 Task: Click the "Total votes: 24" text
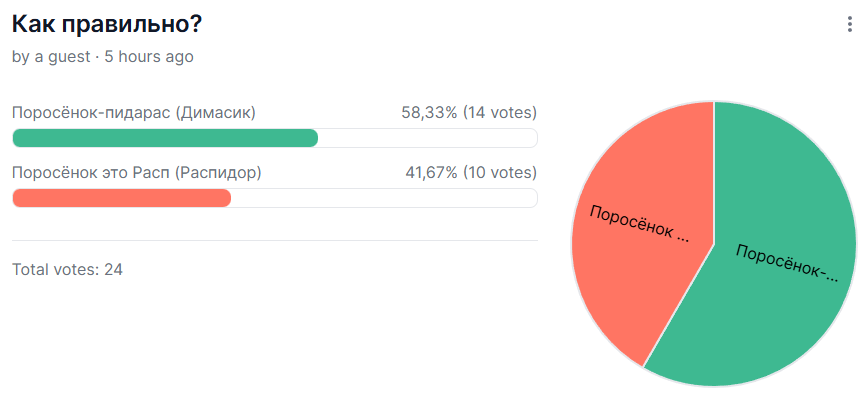tap(68, 270)
